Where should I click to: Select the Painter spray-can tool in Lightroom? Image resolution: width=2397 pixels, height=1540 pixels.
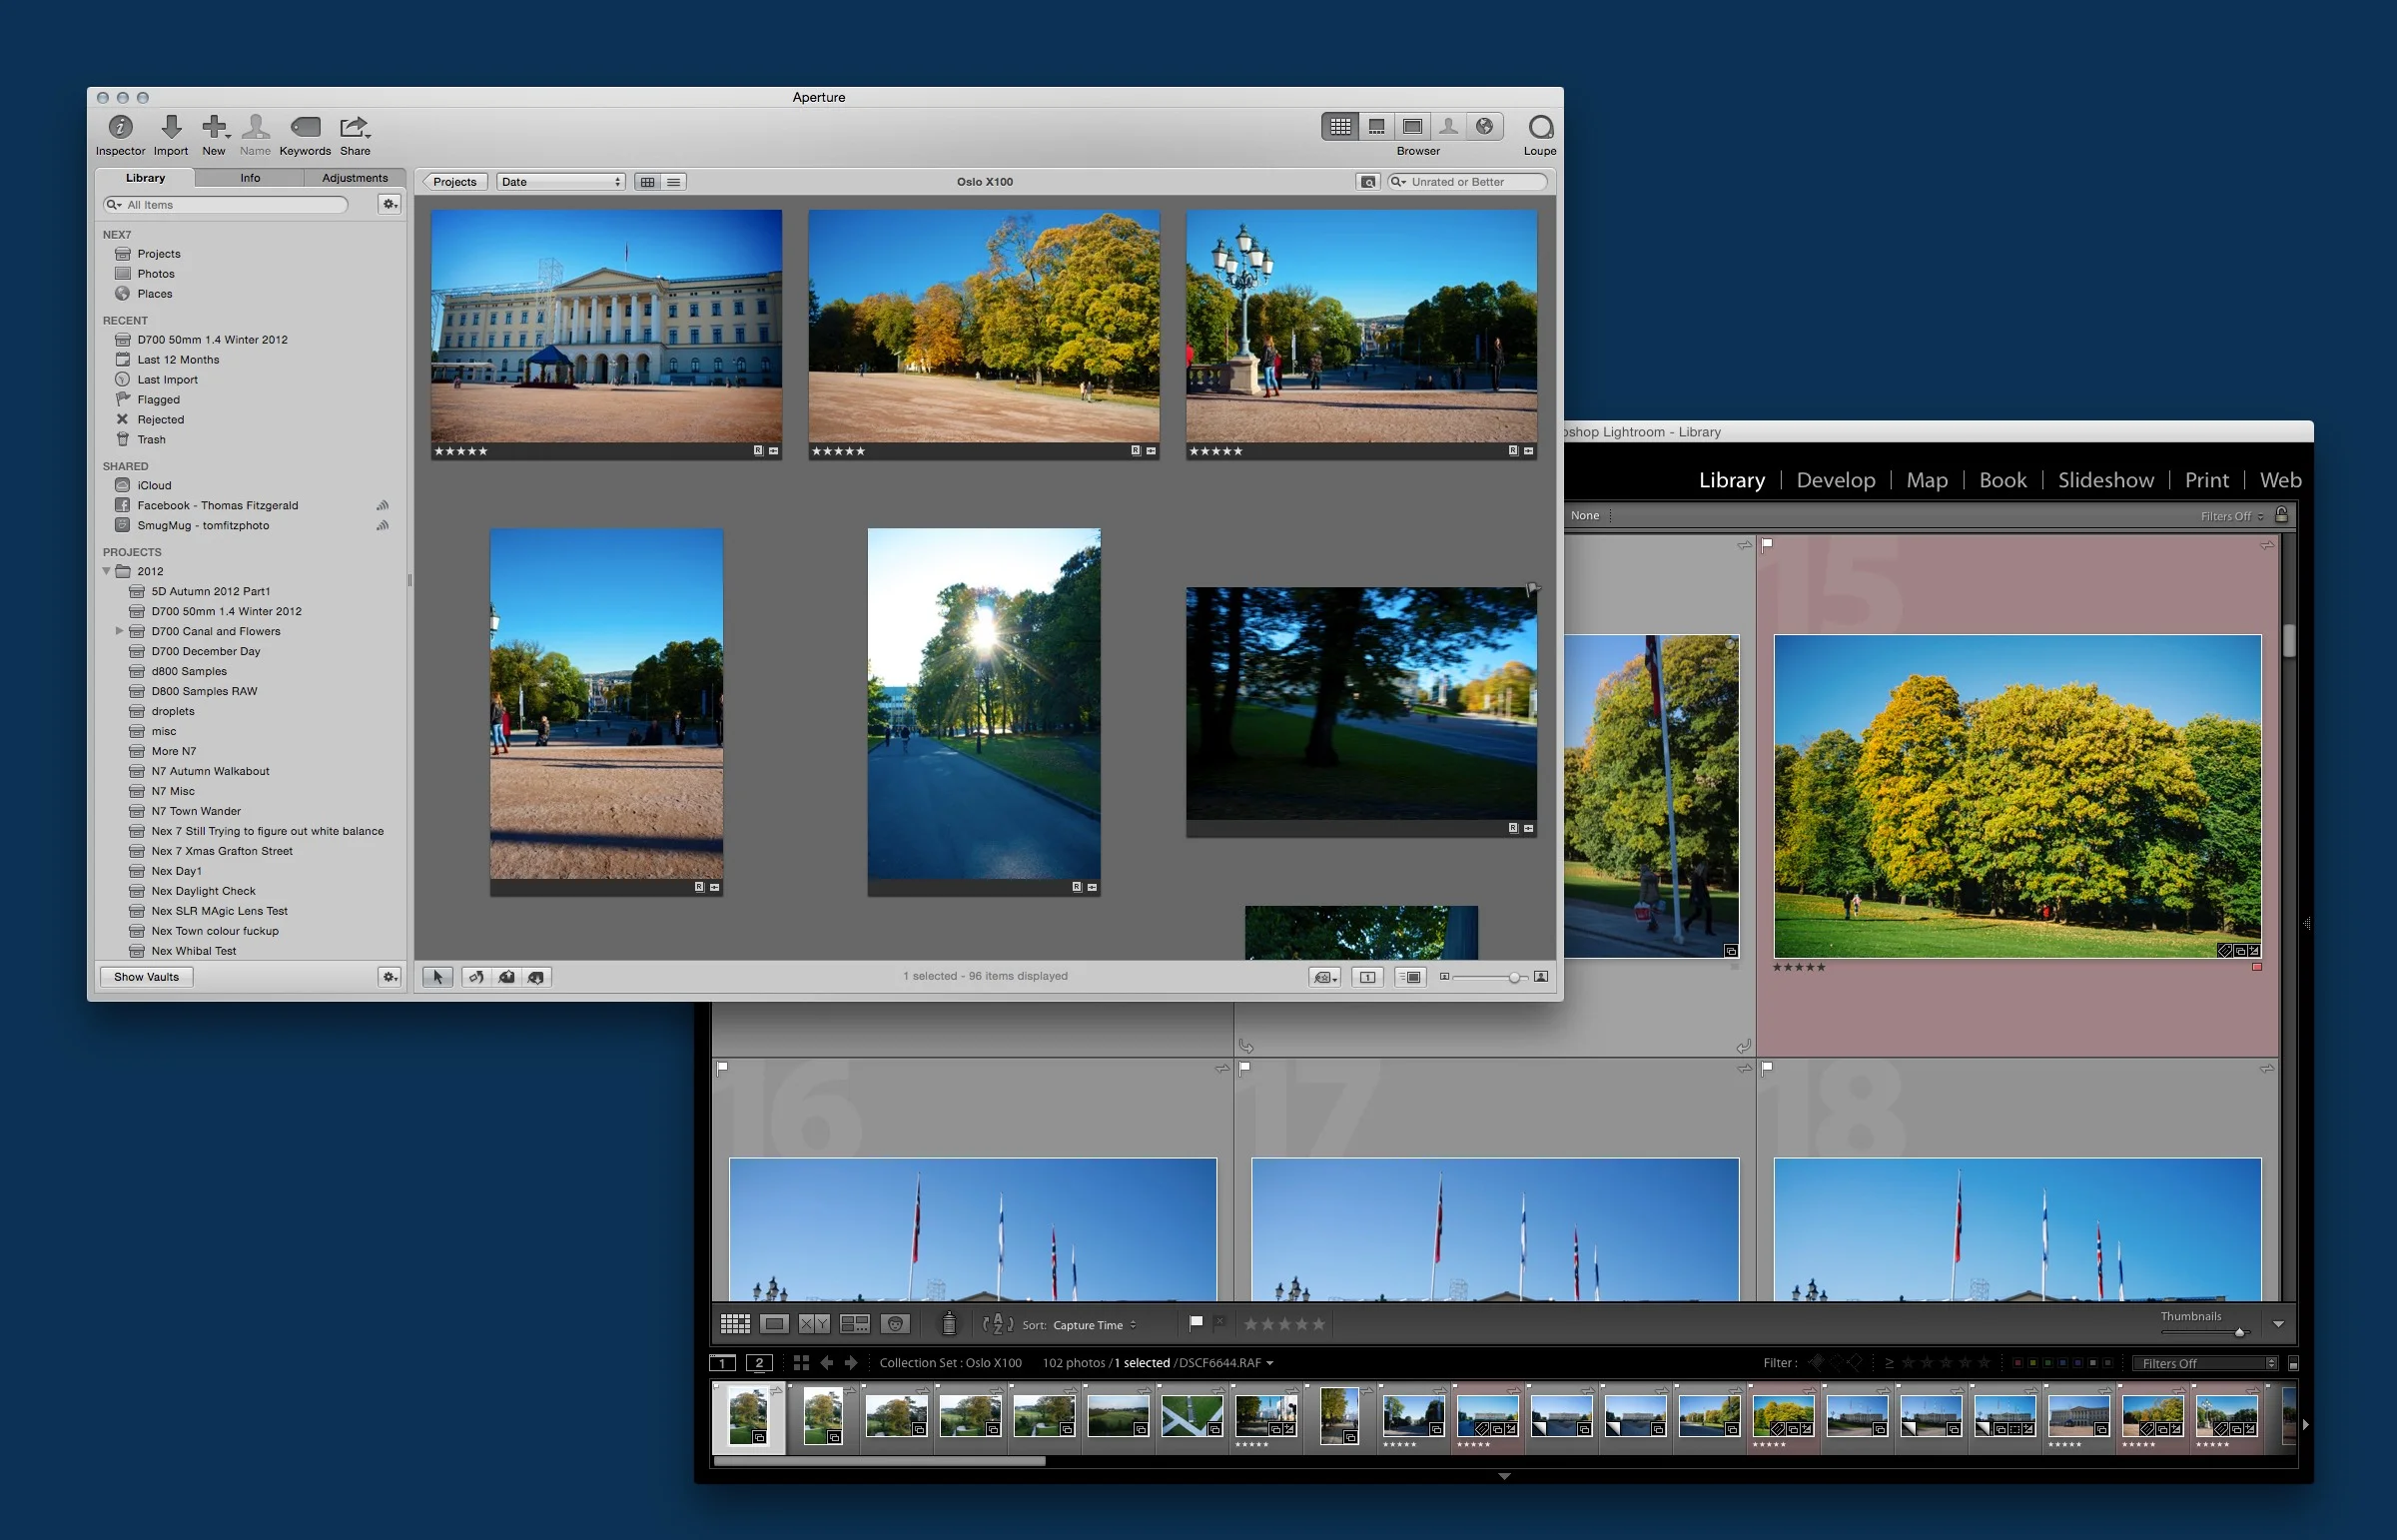(x=947, y=1323)
